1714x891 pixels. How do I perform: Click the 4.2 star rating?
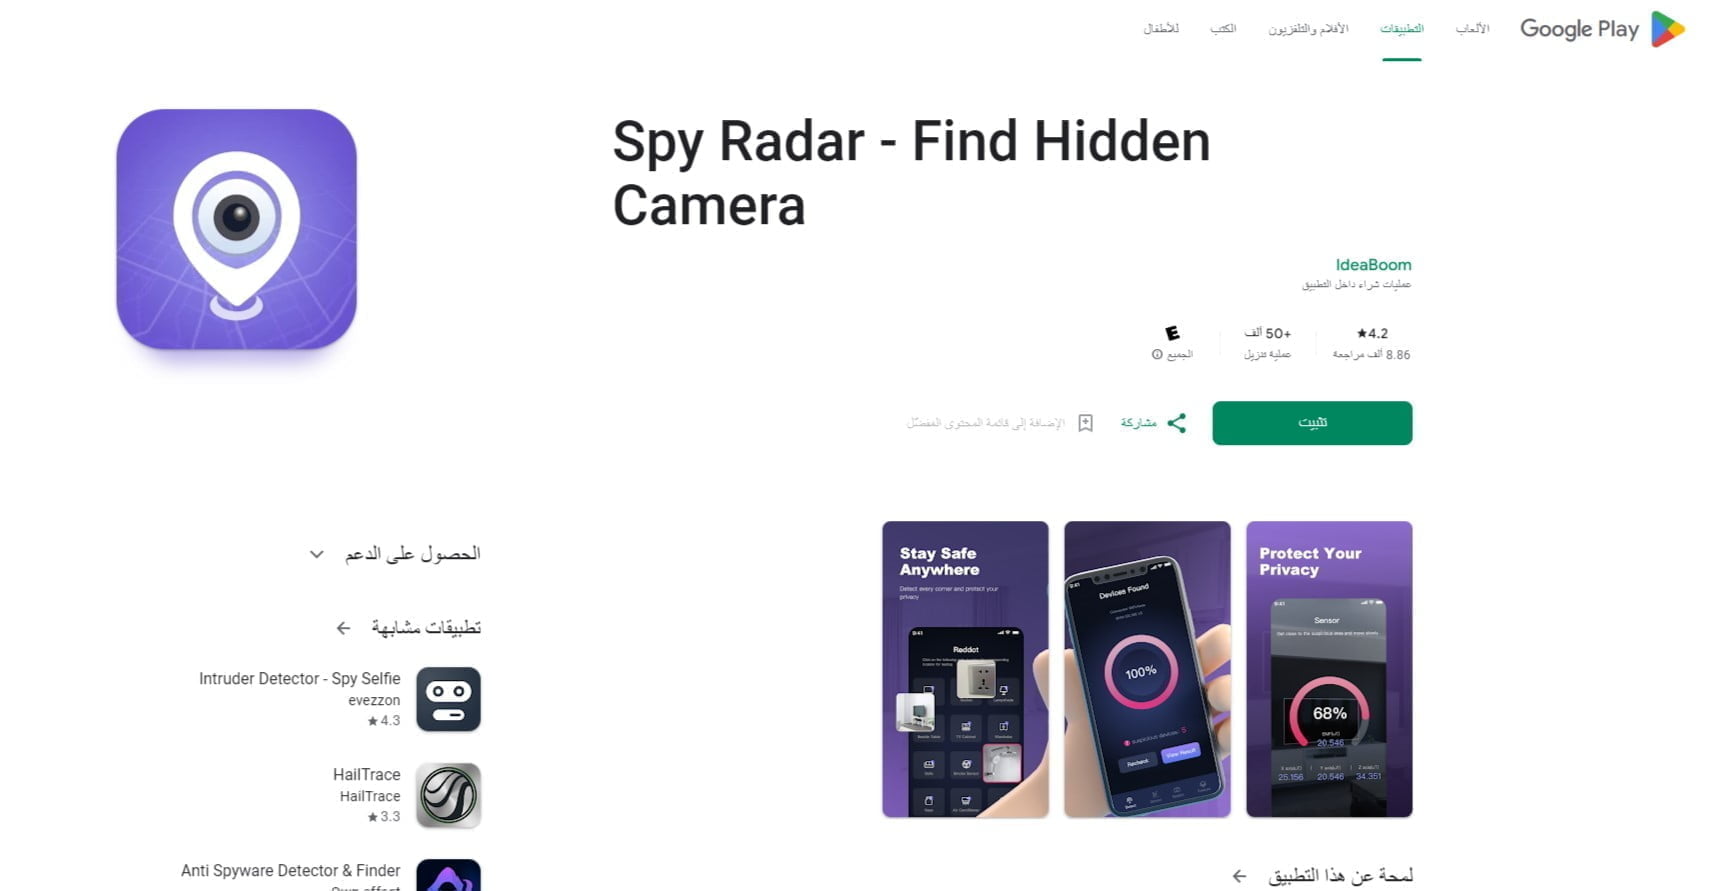click(x=1372, y=333)
